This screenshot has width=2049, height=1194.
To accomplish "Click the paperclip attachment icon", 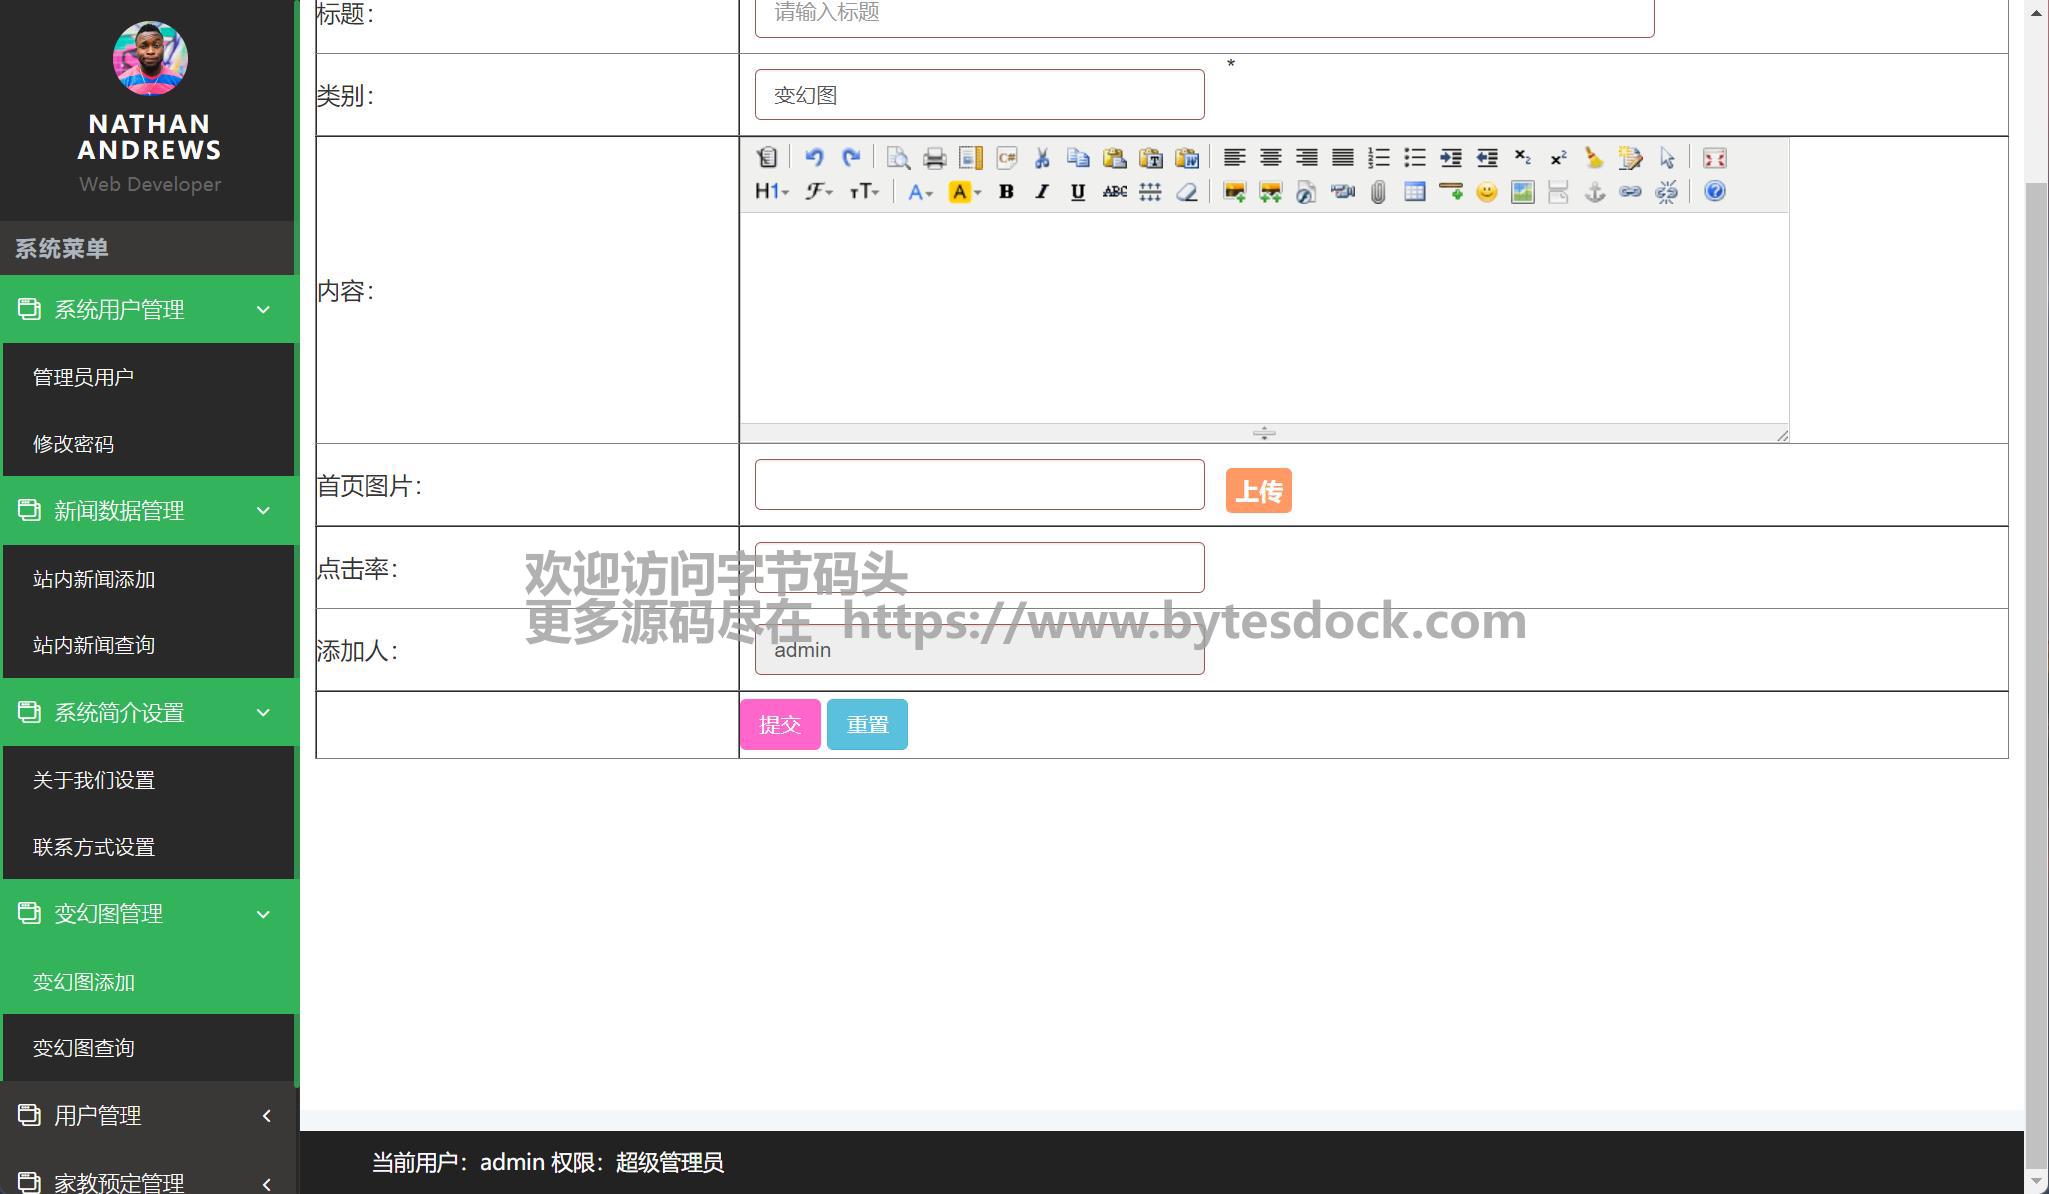I will (x=1378, y=192).
